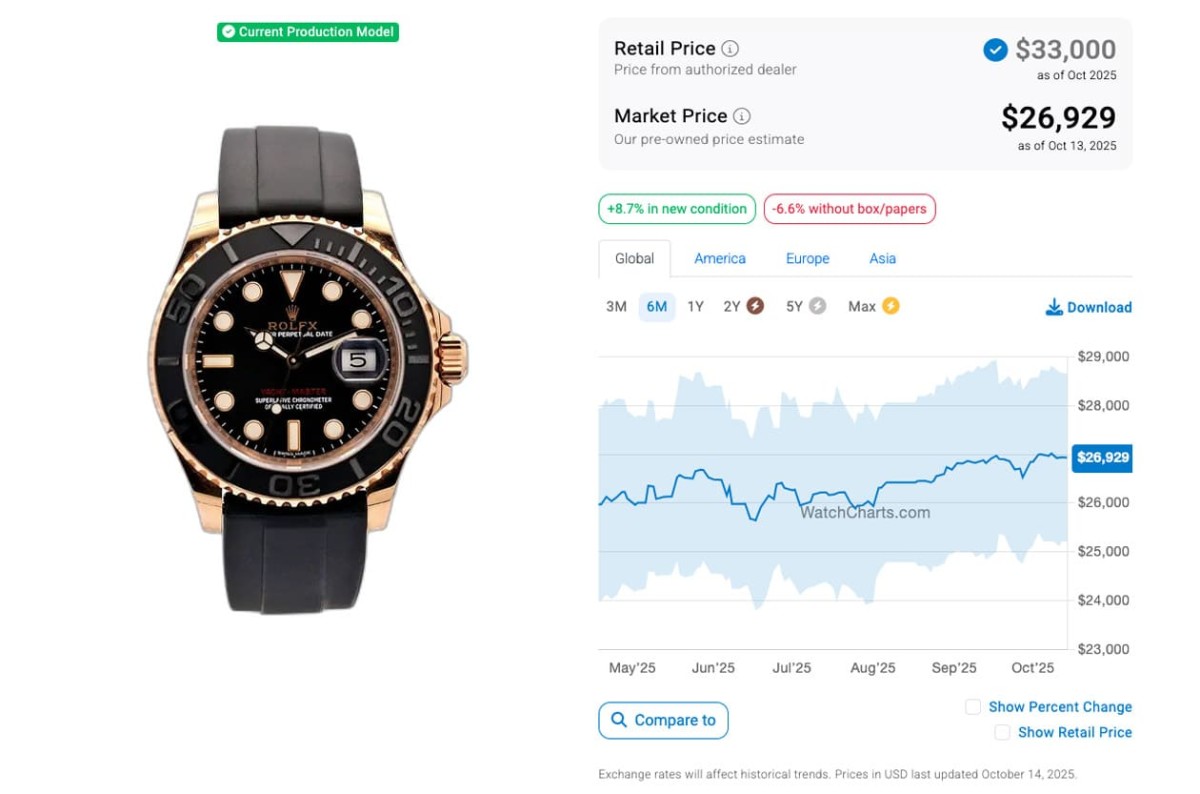Switch to the Europe tab
Screen dimensions: 1200x794
(807, 258)
